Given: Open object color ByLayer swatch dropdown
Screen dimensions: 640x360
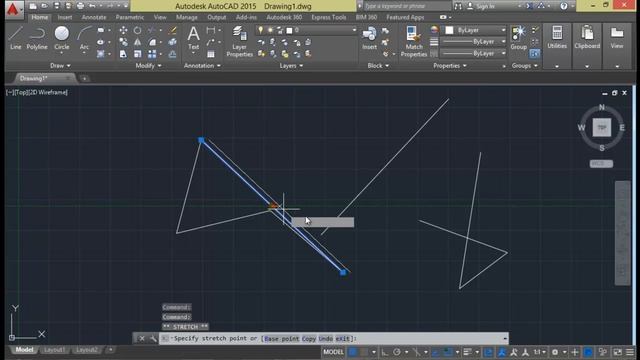Looking at the screenshot, I should pyautogui.click(x=473, y=30).
